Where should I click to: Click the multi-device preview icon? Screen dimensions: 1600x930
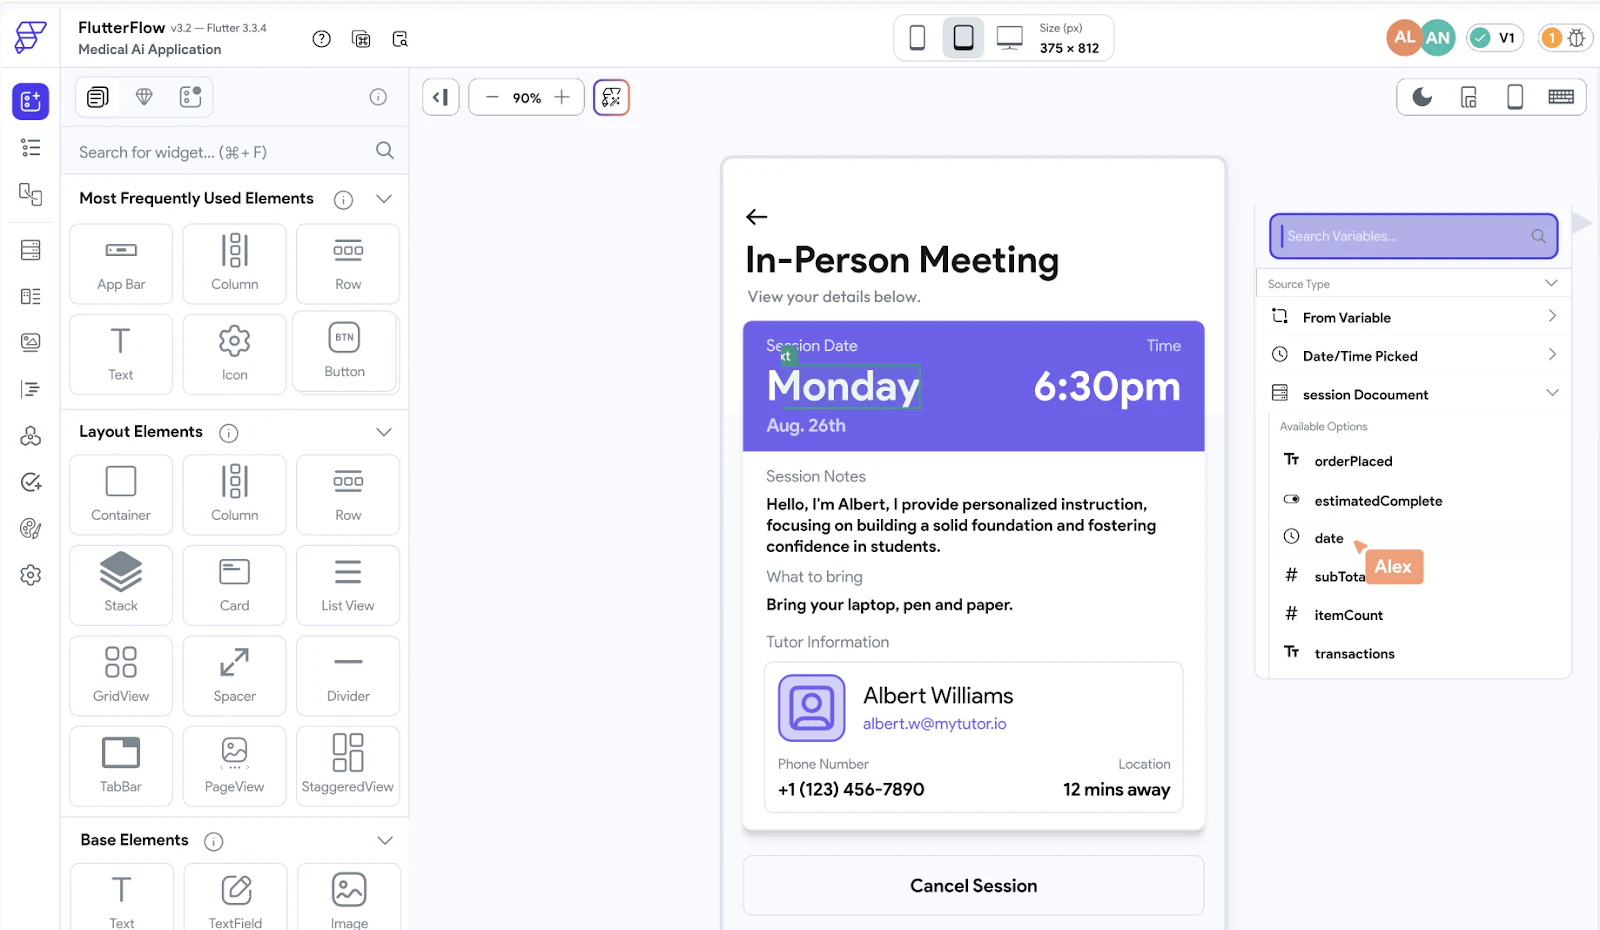coord(1469,97)
